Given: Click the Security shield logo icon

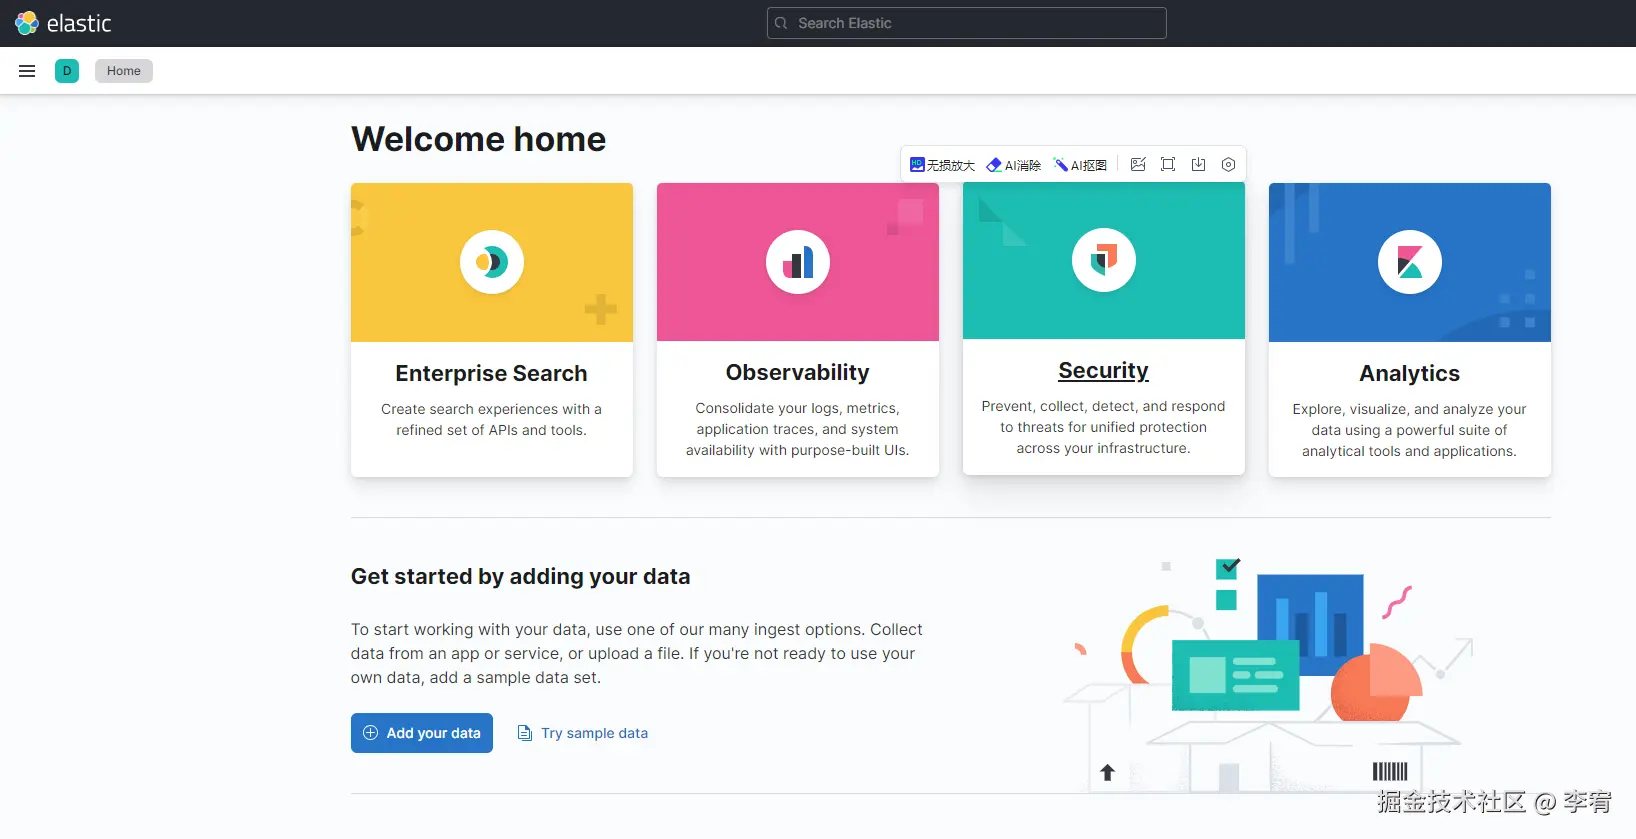Looking at the screenshot, I should [1104, 260].
